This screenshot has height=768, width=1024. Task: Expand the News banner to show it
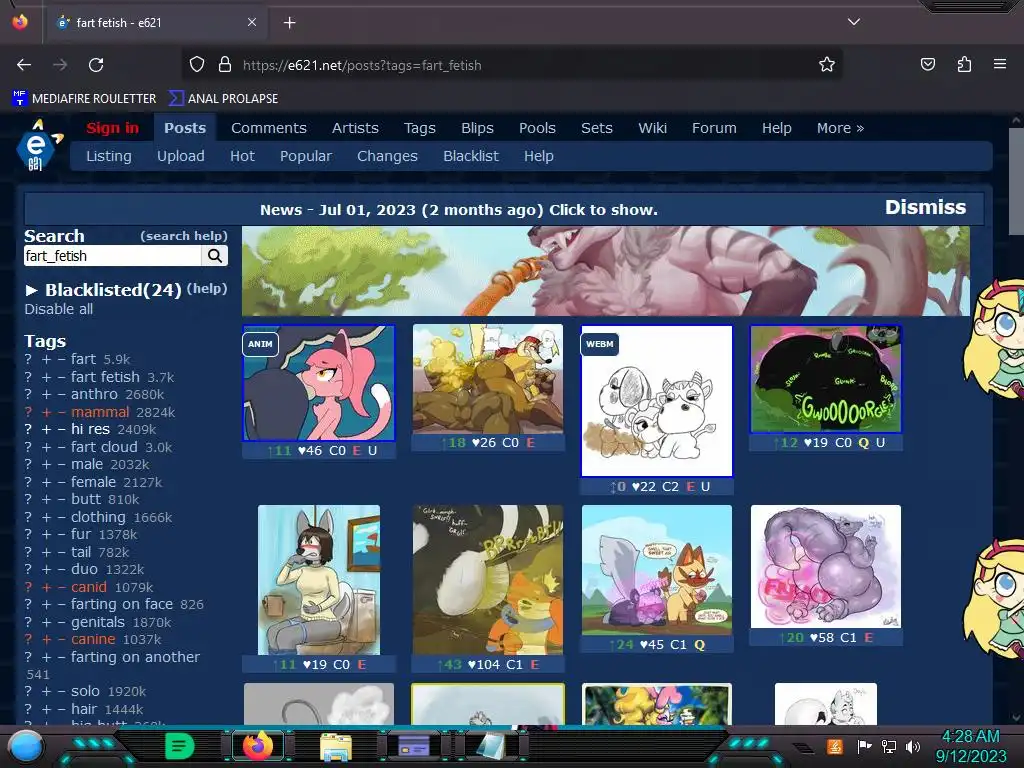[x=458, y=210]
